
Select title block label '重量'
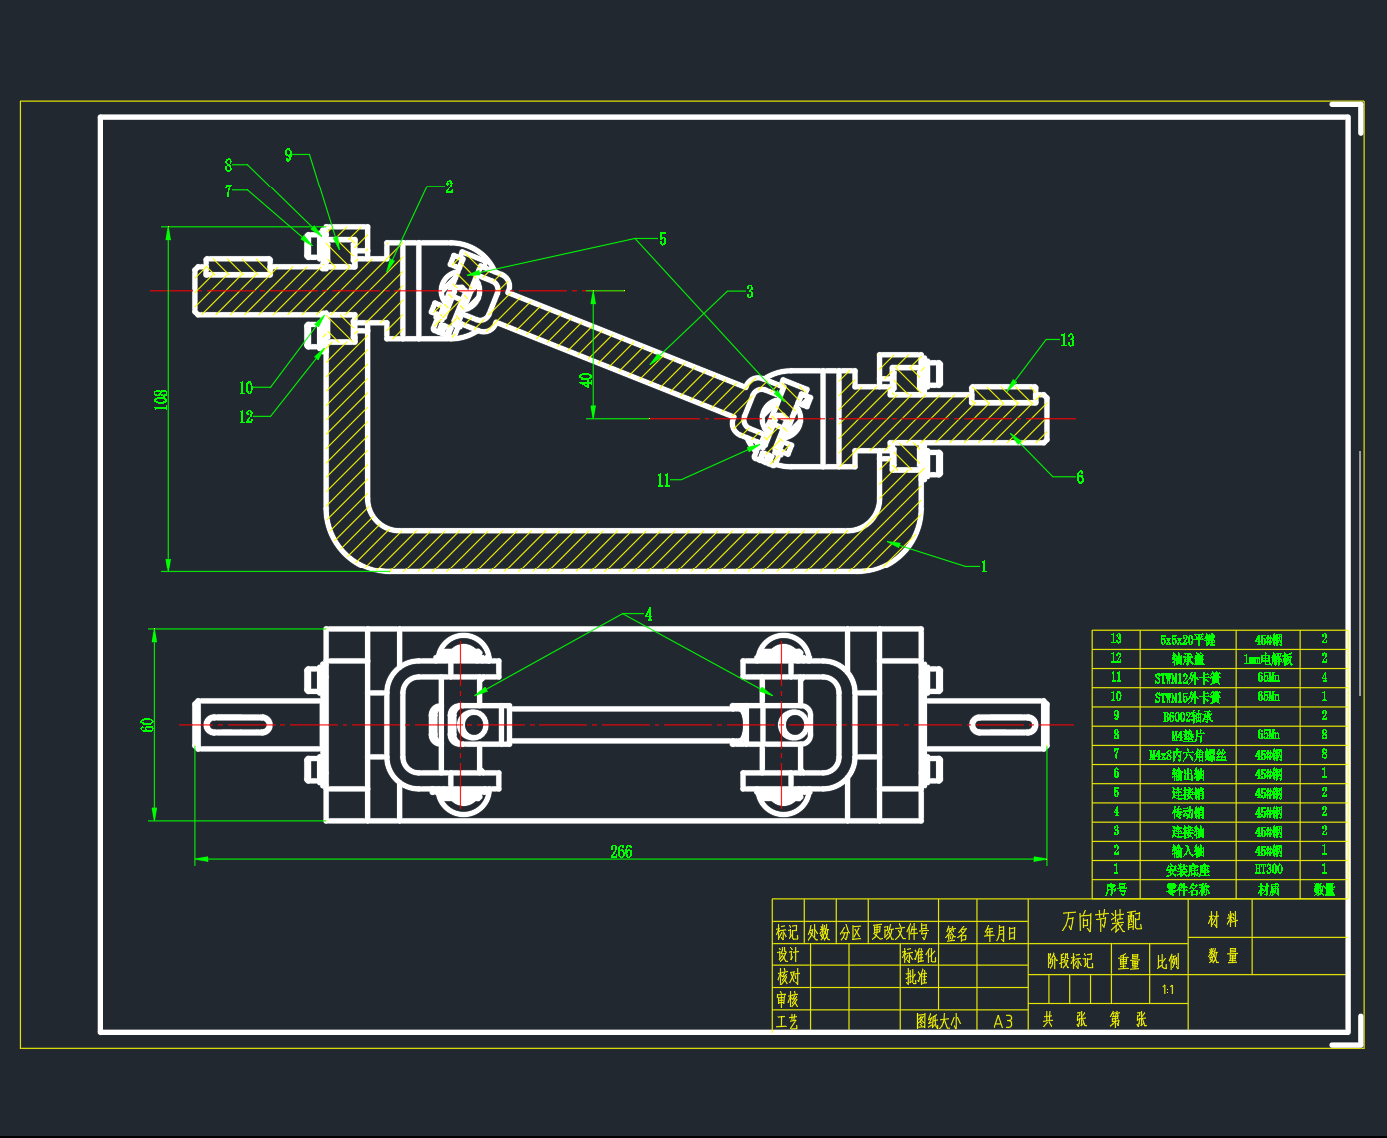coord(1129,961)
